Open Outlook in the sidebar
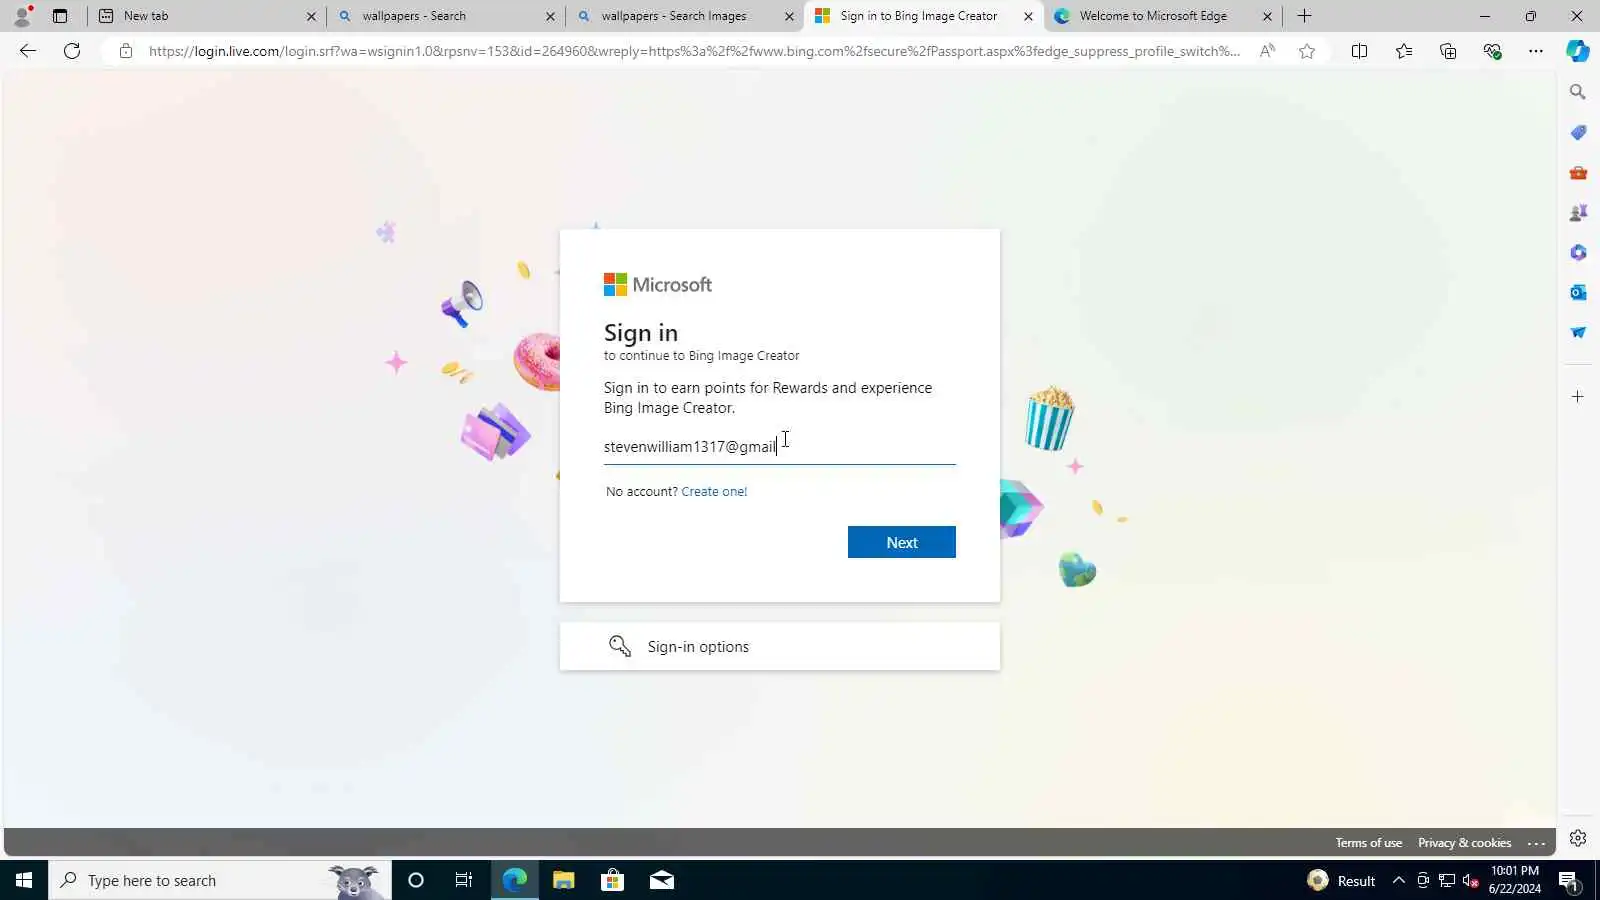1600x900 pixels. [1578, 292]
